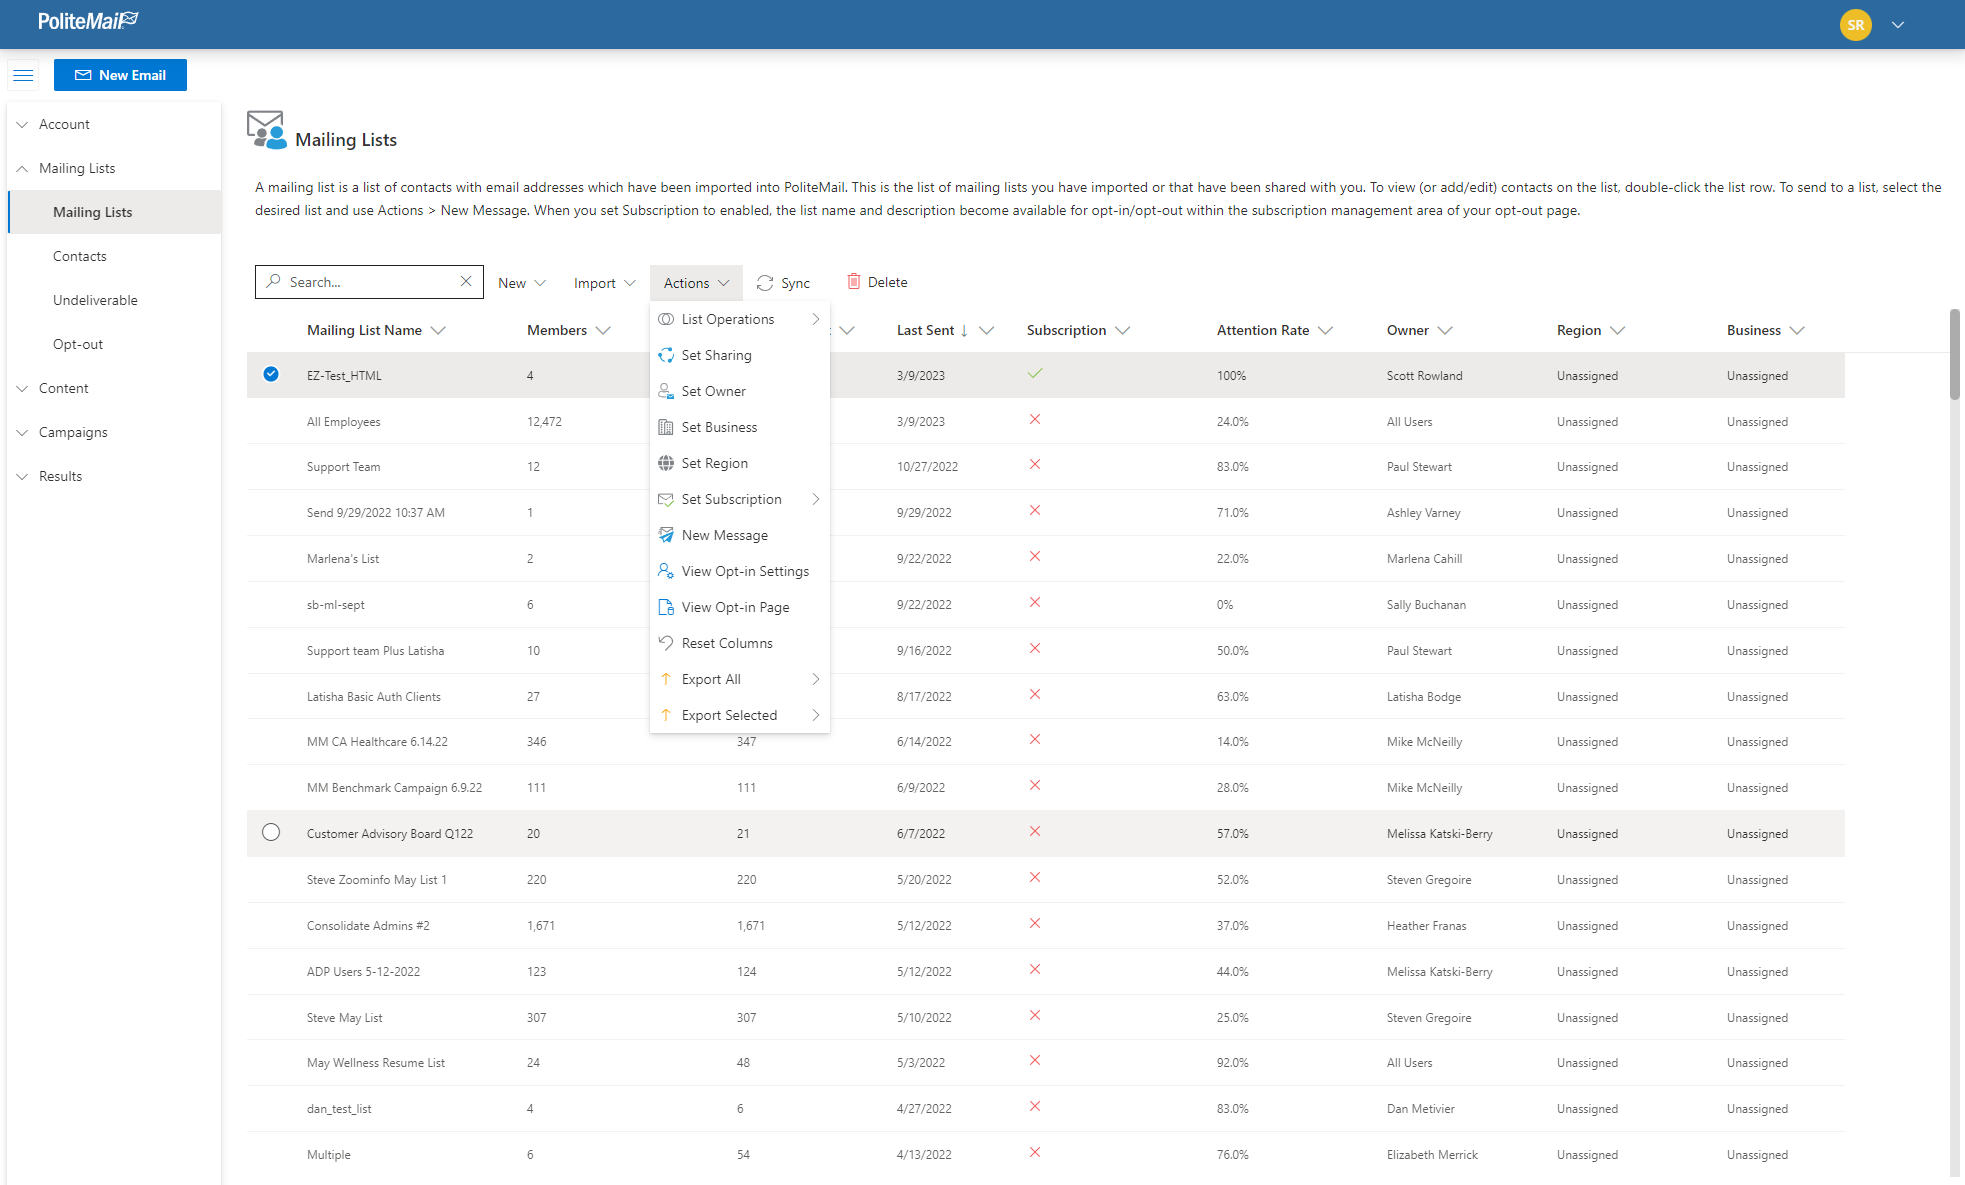Click the Delete trash icon
The image size is (1965, 1185).
[x=853, y=282]
